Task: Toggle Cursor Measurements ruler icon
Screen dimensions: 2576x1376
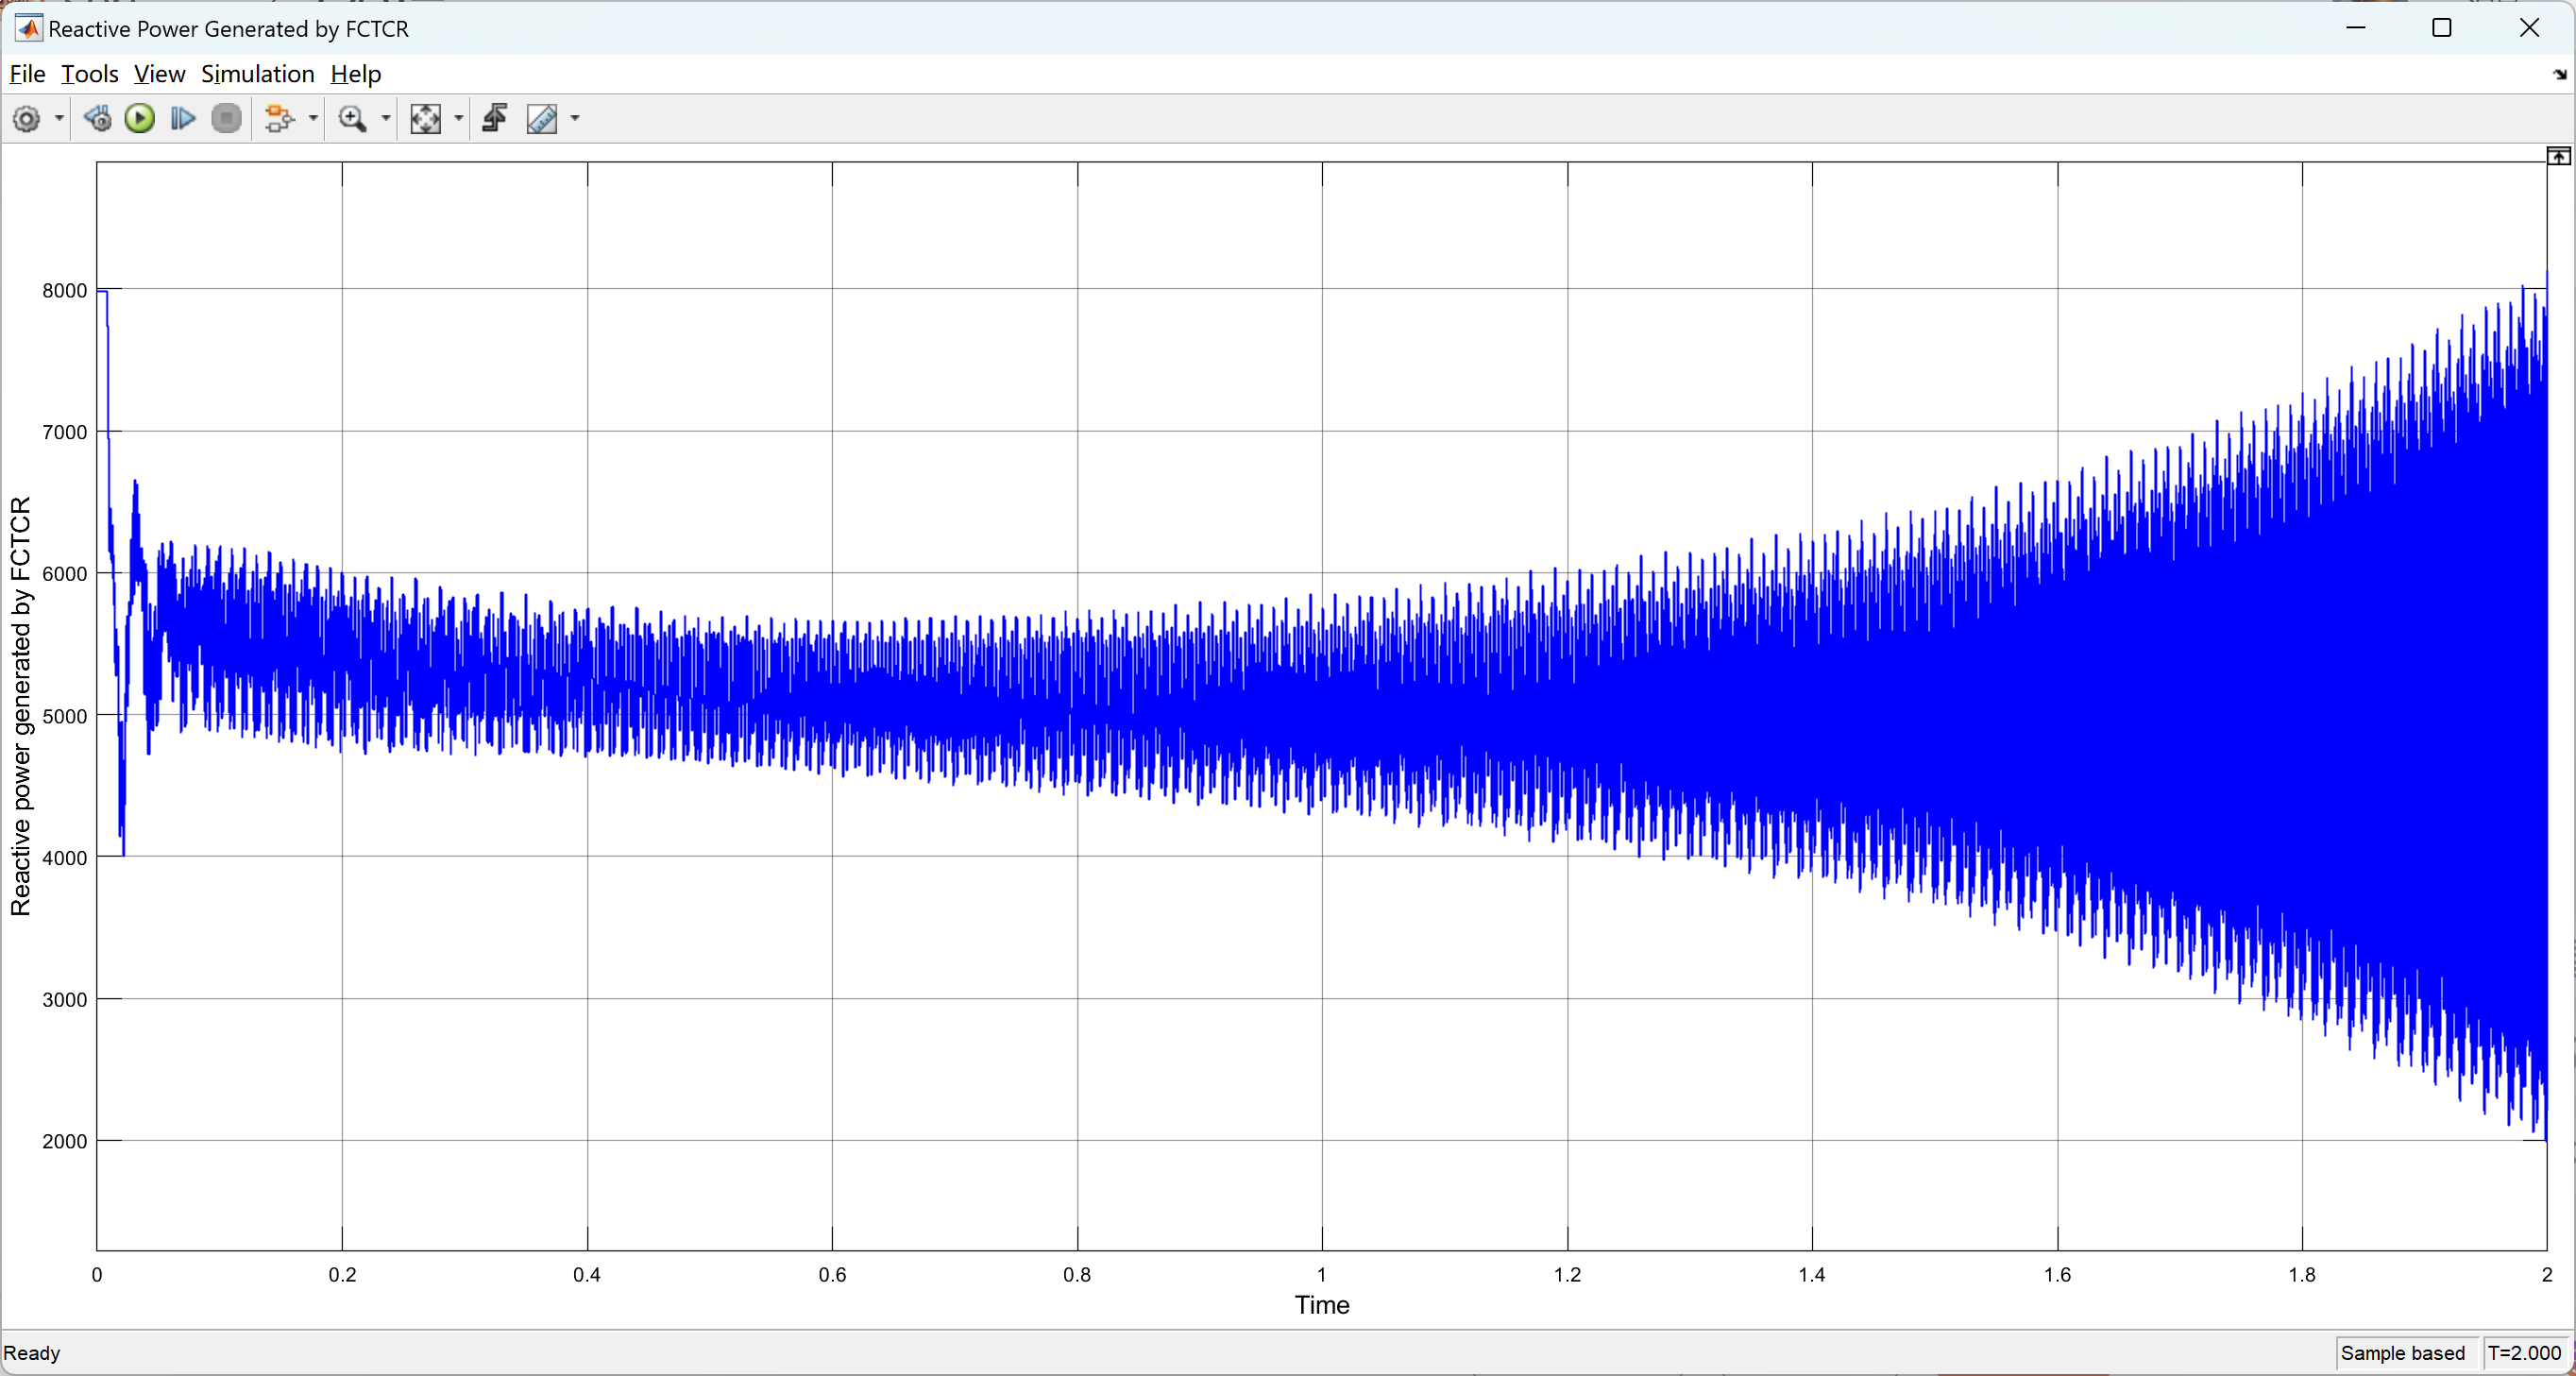Action: [x=542, y=119]
